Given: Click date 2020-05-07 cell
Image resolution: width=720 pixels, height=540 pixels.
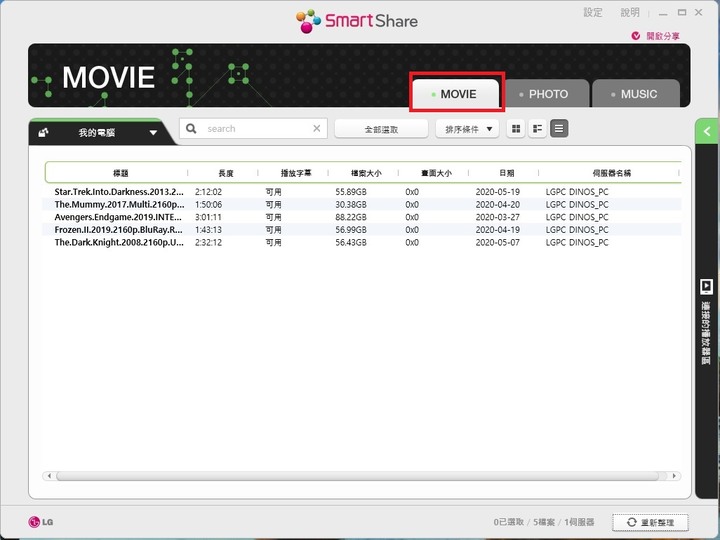Looking at the screenshot, I should pyautogui.click(x=497, y=242).
